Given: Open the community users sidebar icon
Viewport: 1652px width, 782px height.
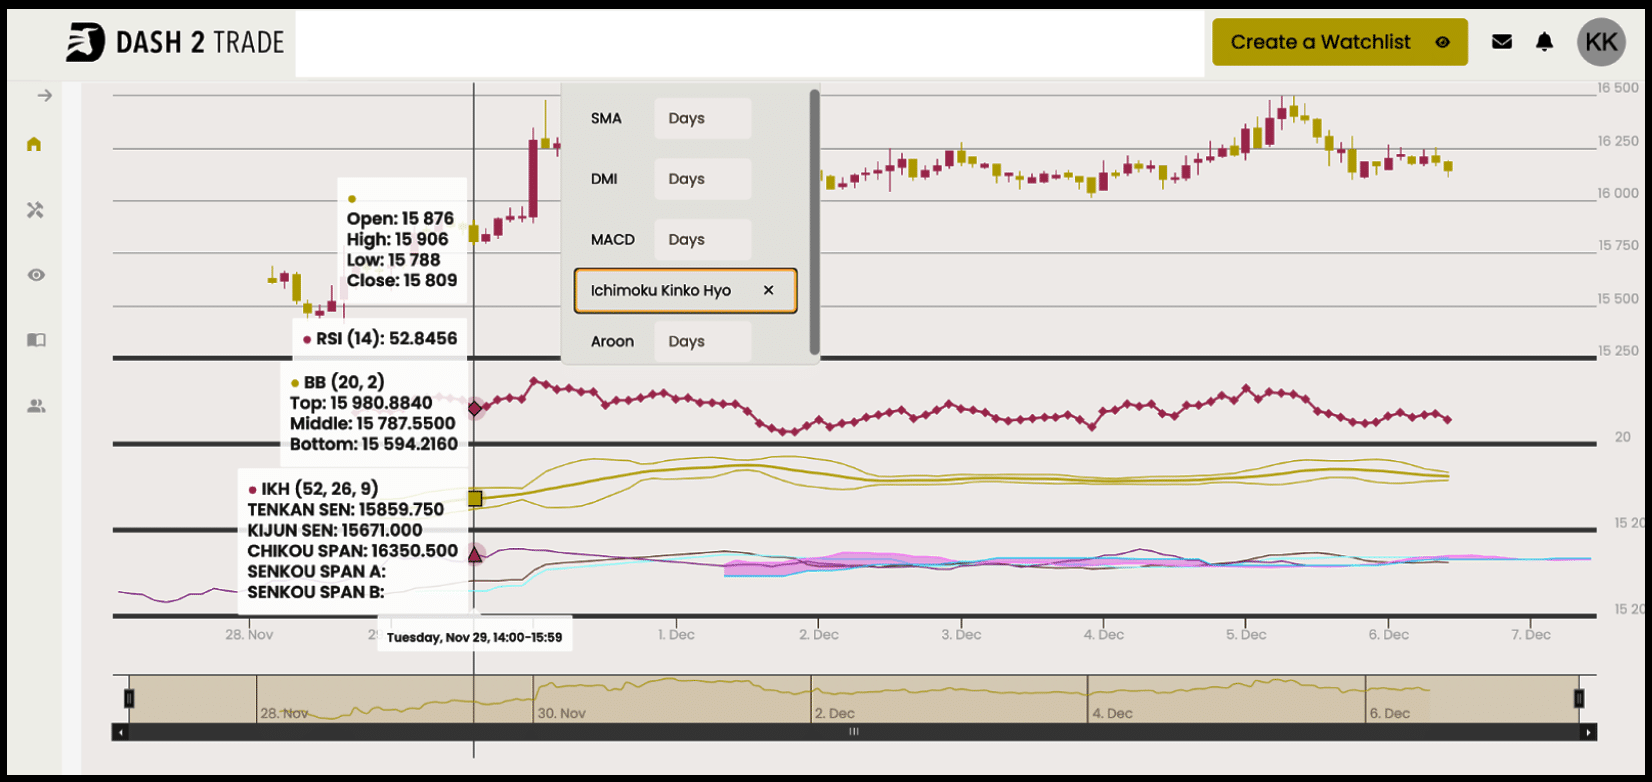Looking at the screenshot, I should pos(36,406).
